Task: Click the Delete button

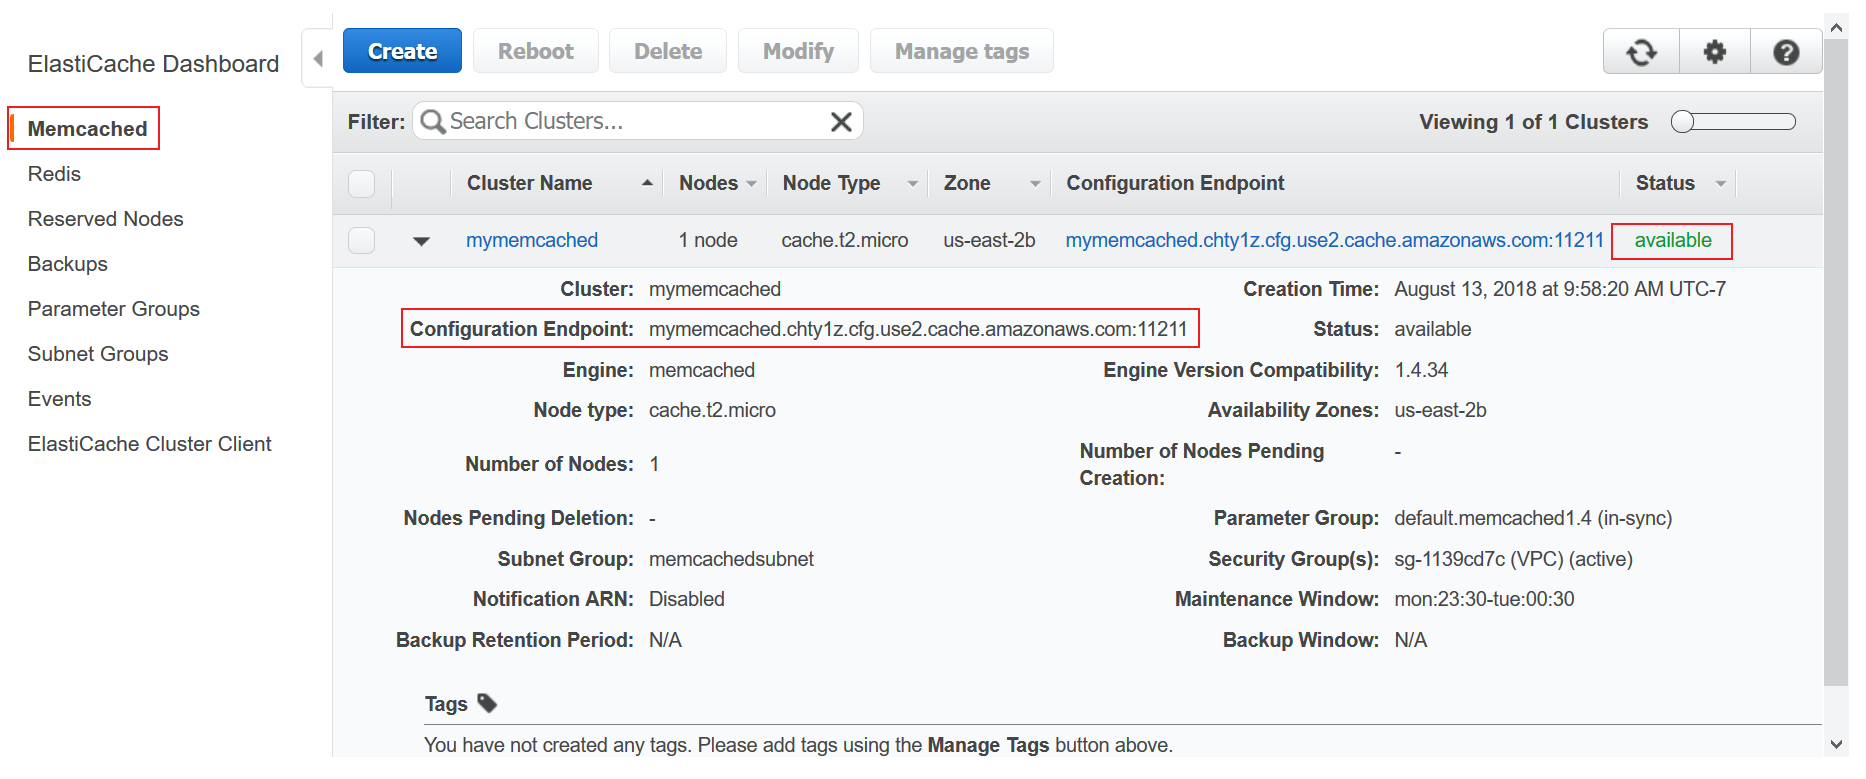Action: tap(668, 51)
